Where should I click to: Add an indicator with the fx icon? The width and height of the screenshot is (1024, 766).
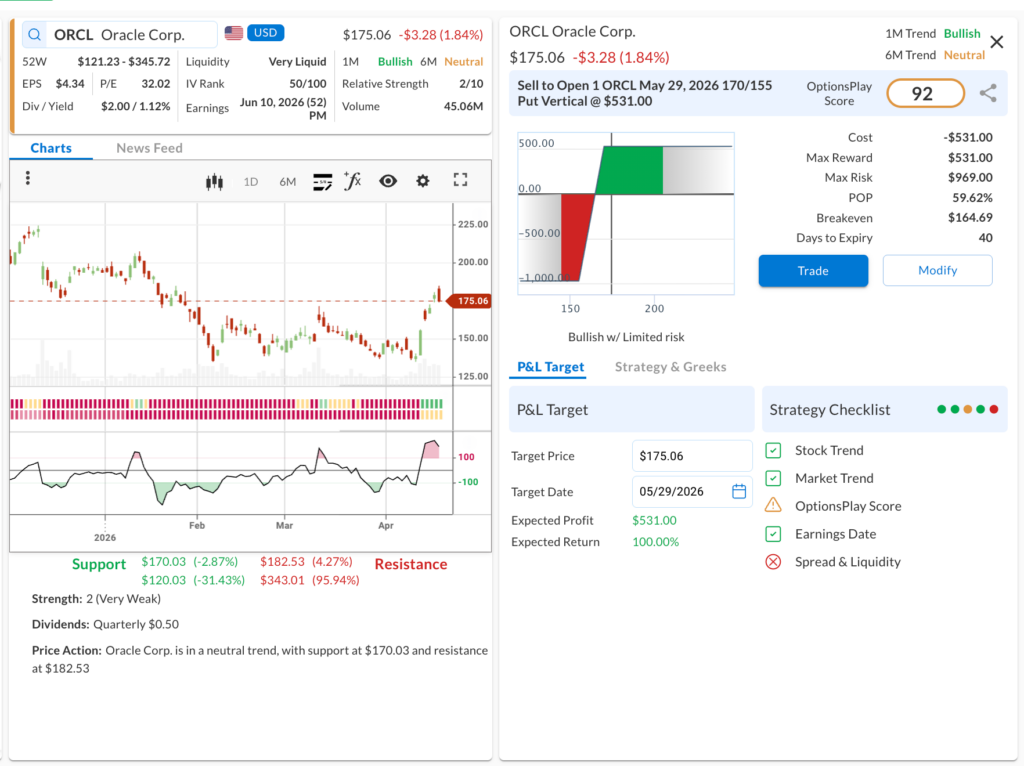tap(352, 181)
